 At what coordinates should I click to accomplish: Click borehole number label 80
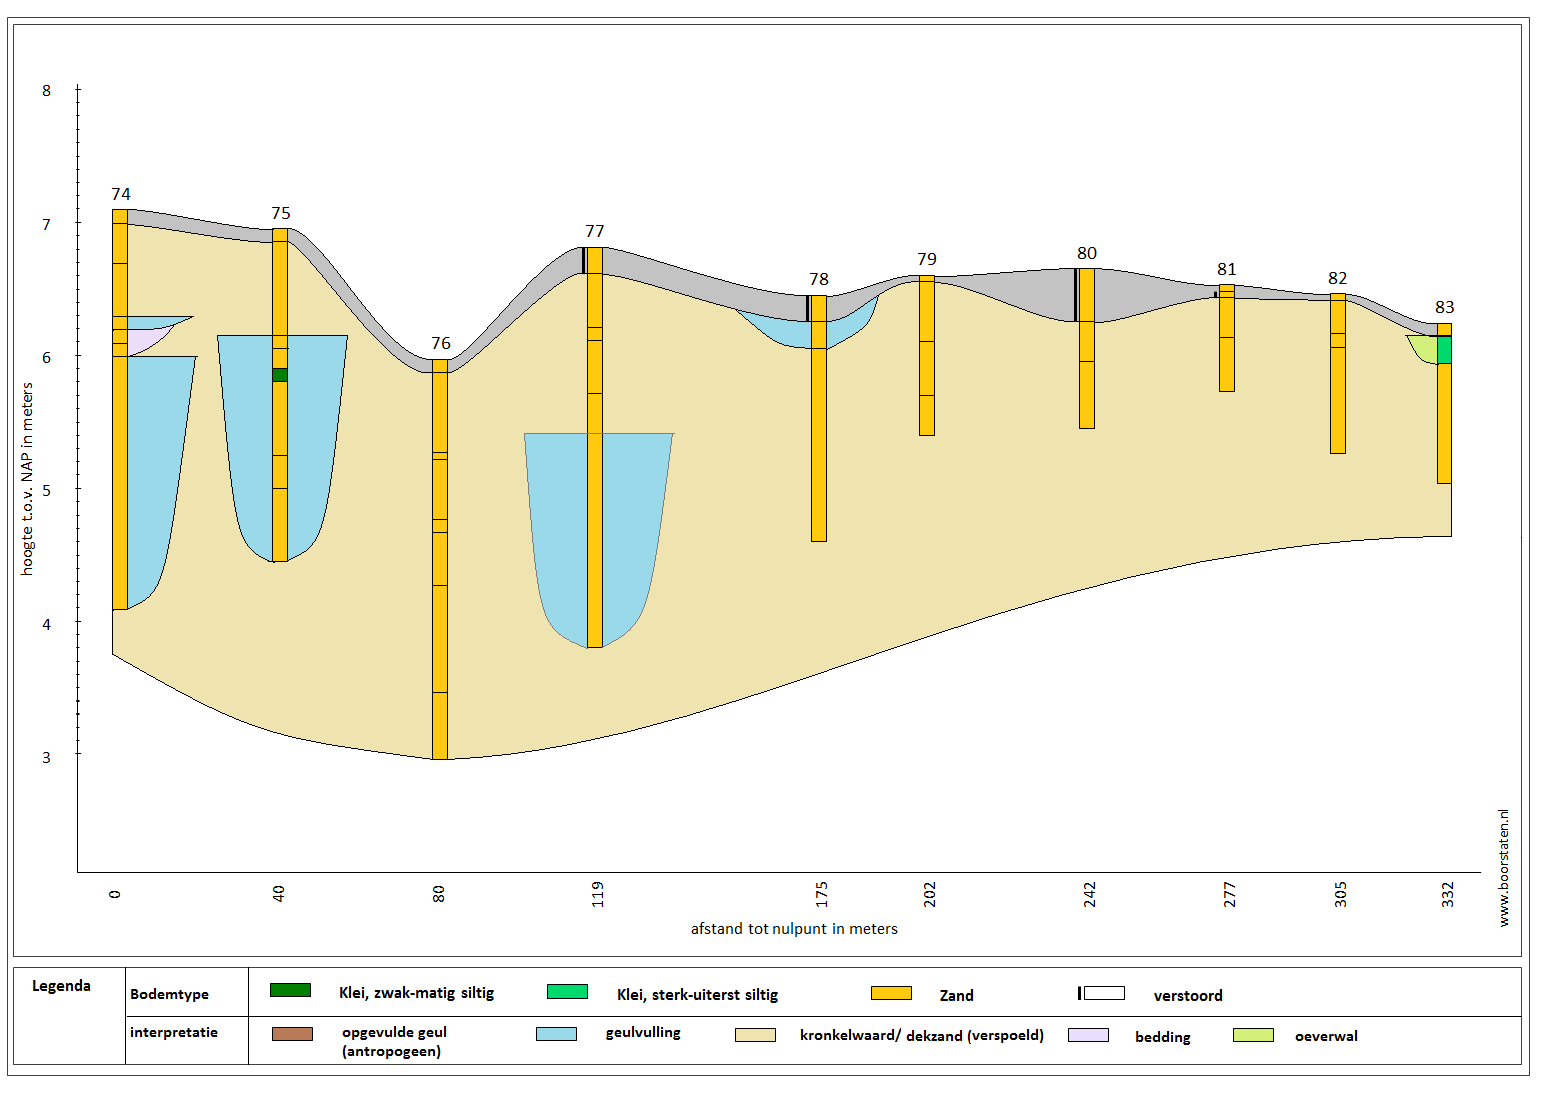tap(1087, 253)
